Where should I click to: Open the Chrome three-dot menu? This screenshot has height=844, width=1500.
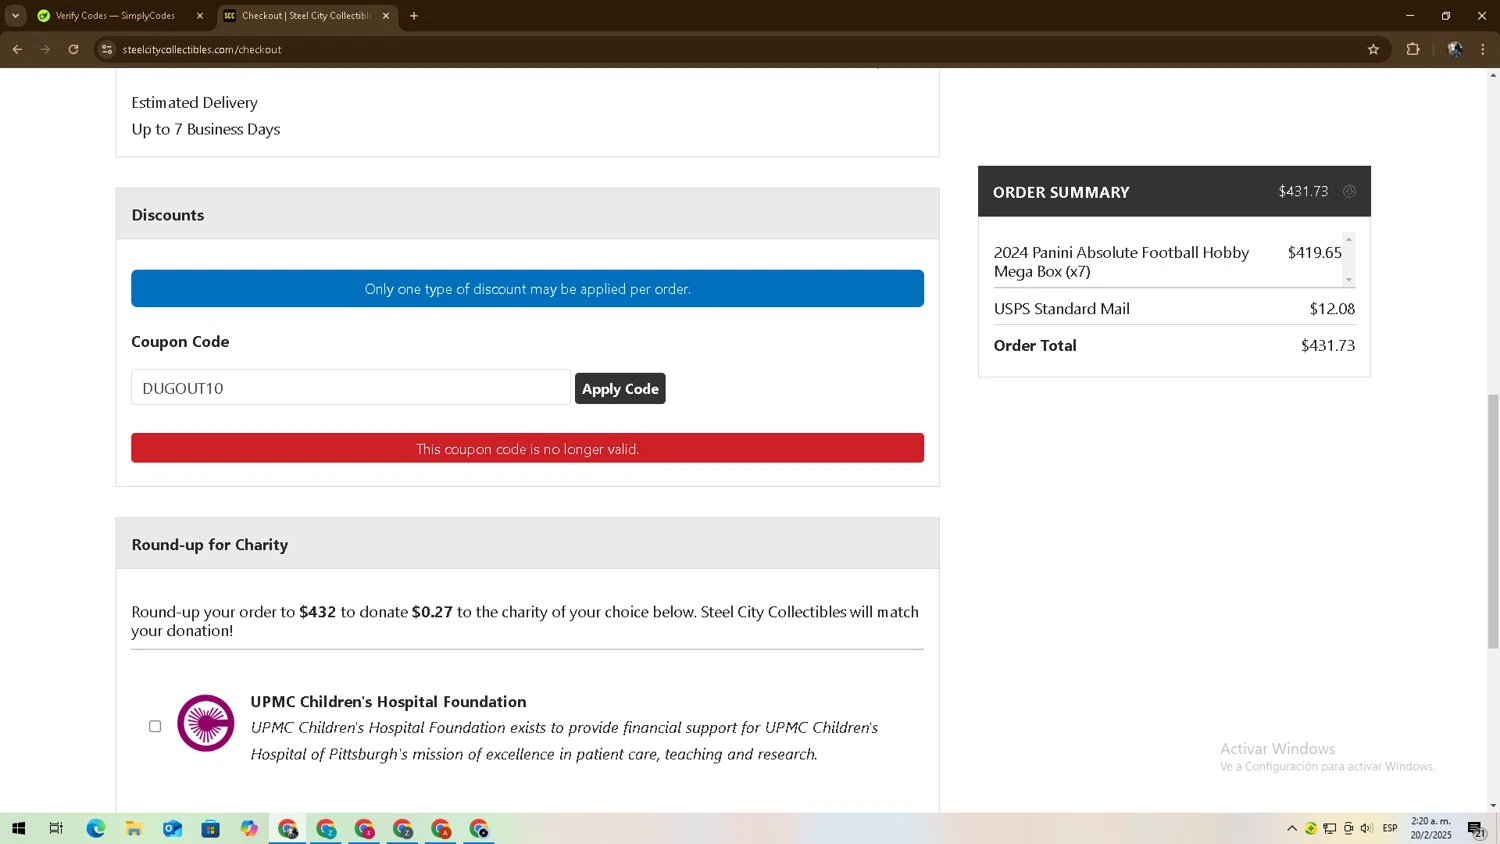1483,49
